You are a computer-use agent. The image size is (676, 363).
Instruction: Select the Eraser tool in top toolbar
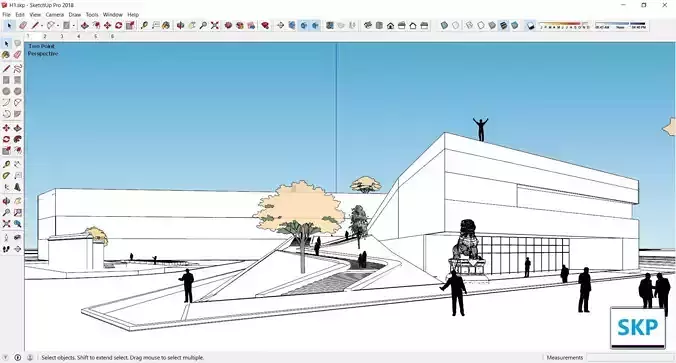pyautogui.click(x=23, y=25)
